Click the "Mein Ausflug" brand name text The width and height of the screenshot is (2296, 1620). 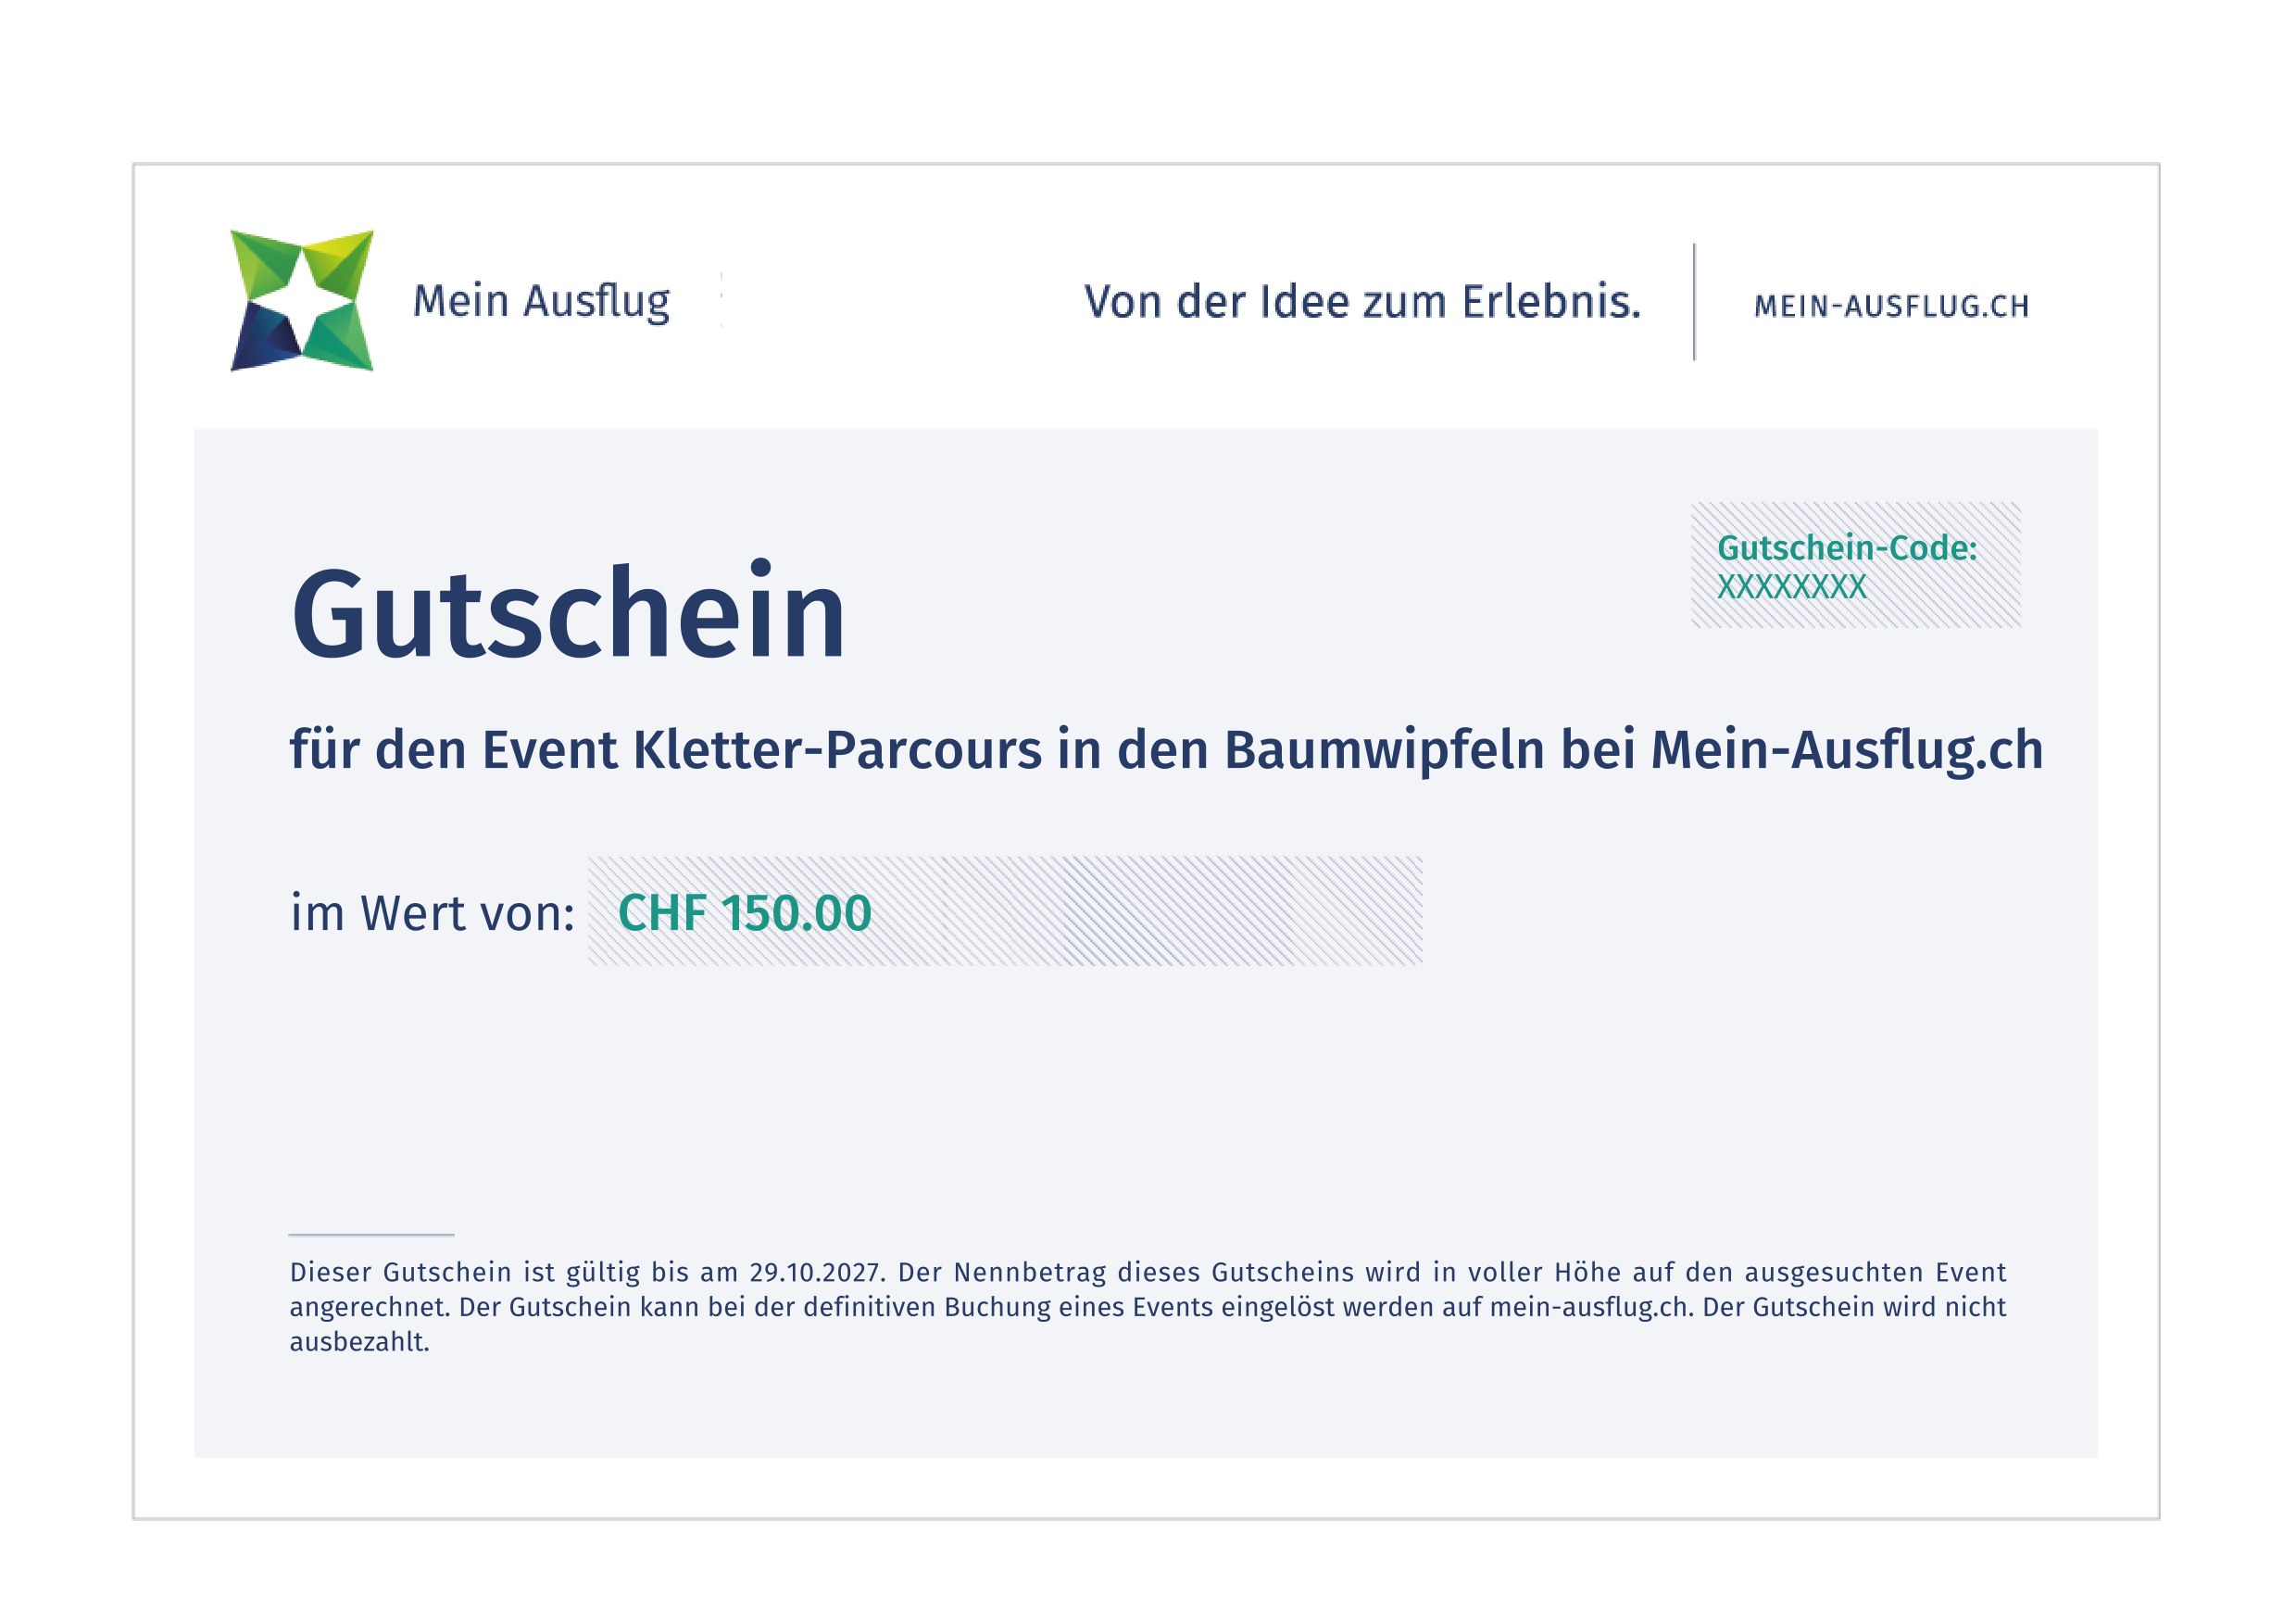pyautogui.click(x=541, y=302)
